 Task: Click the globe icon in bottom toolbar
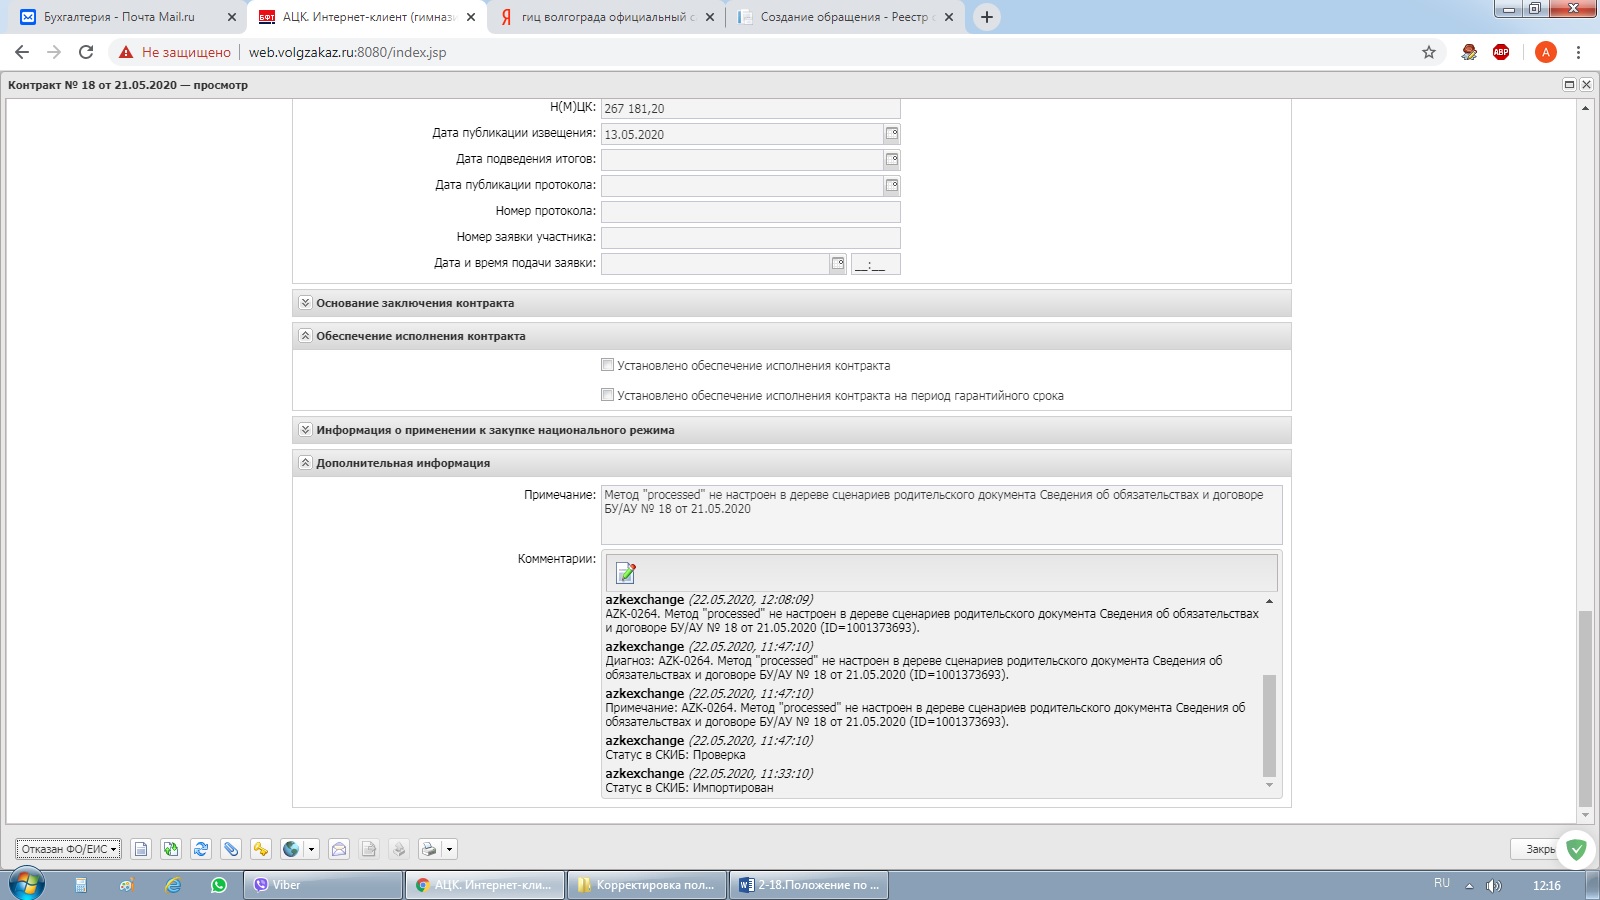291,849
